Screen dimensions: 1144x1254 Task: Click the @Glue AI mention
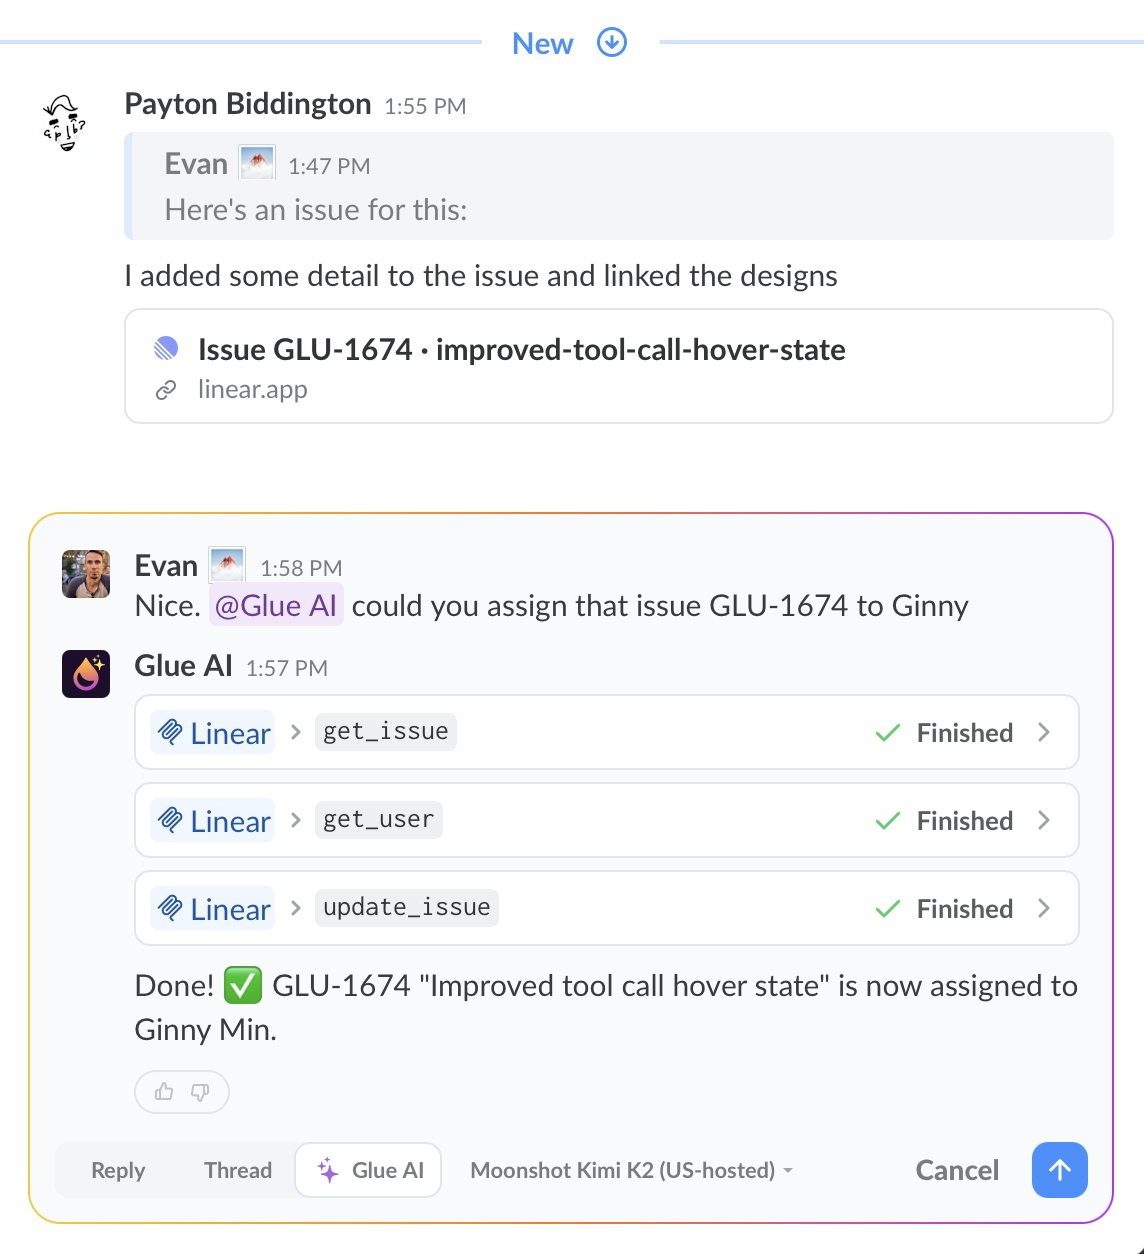[276, 606]
